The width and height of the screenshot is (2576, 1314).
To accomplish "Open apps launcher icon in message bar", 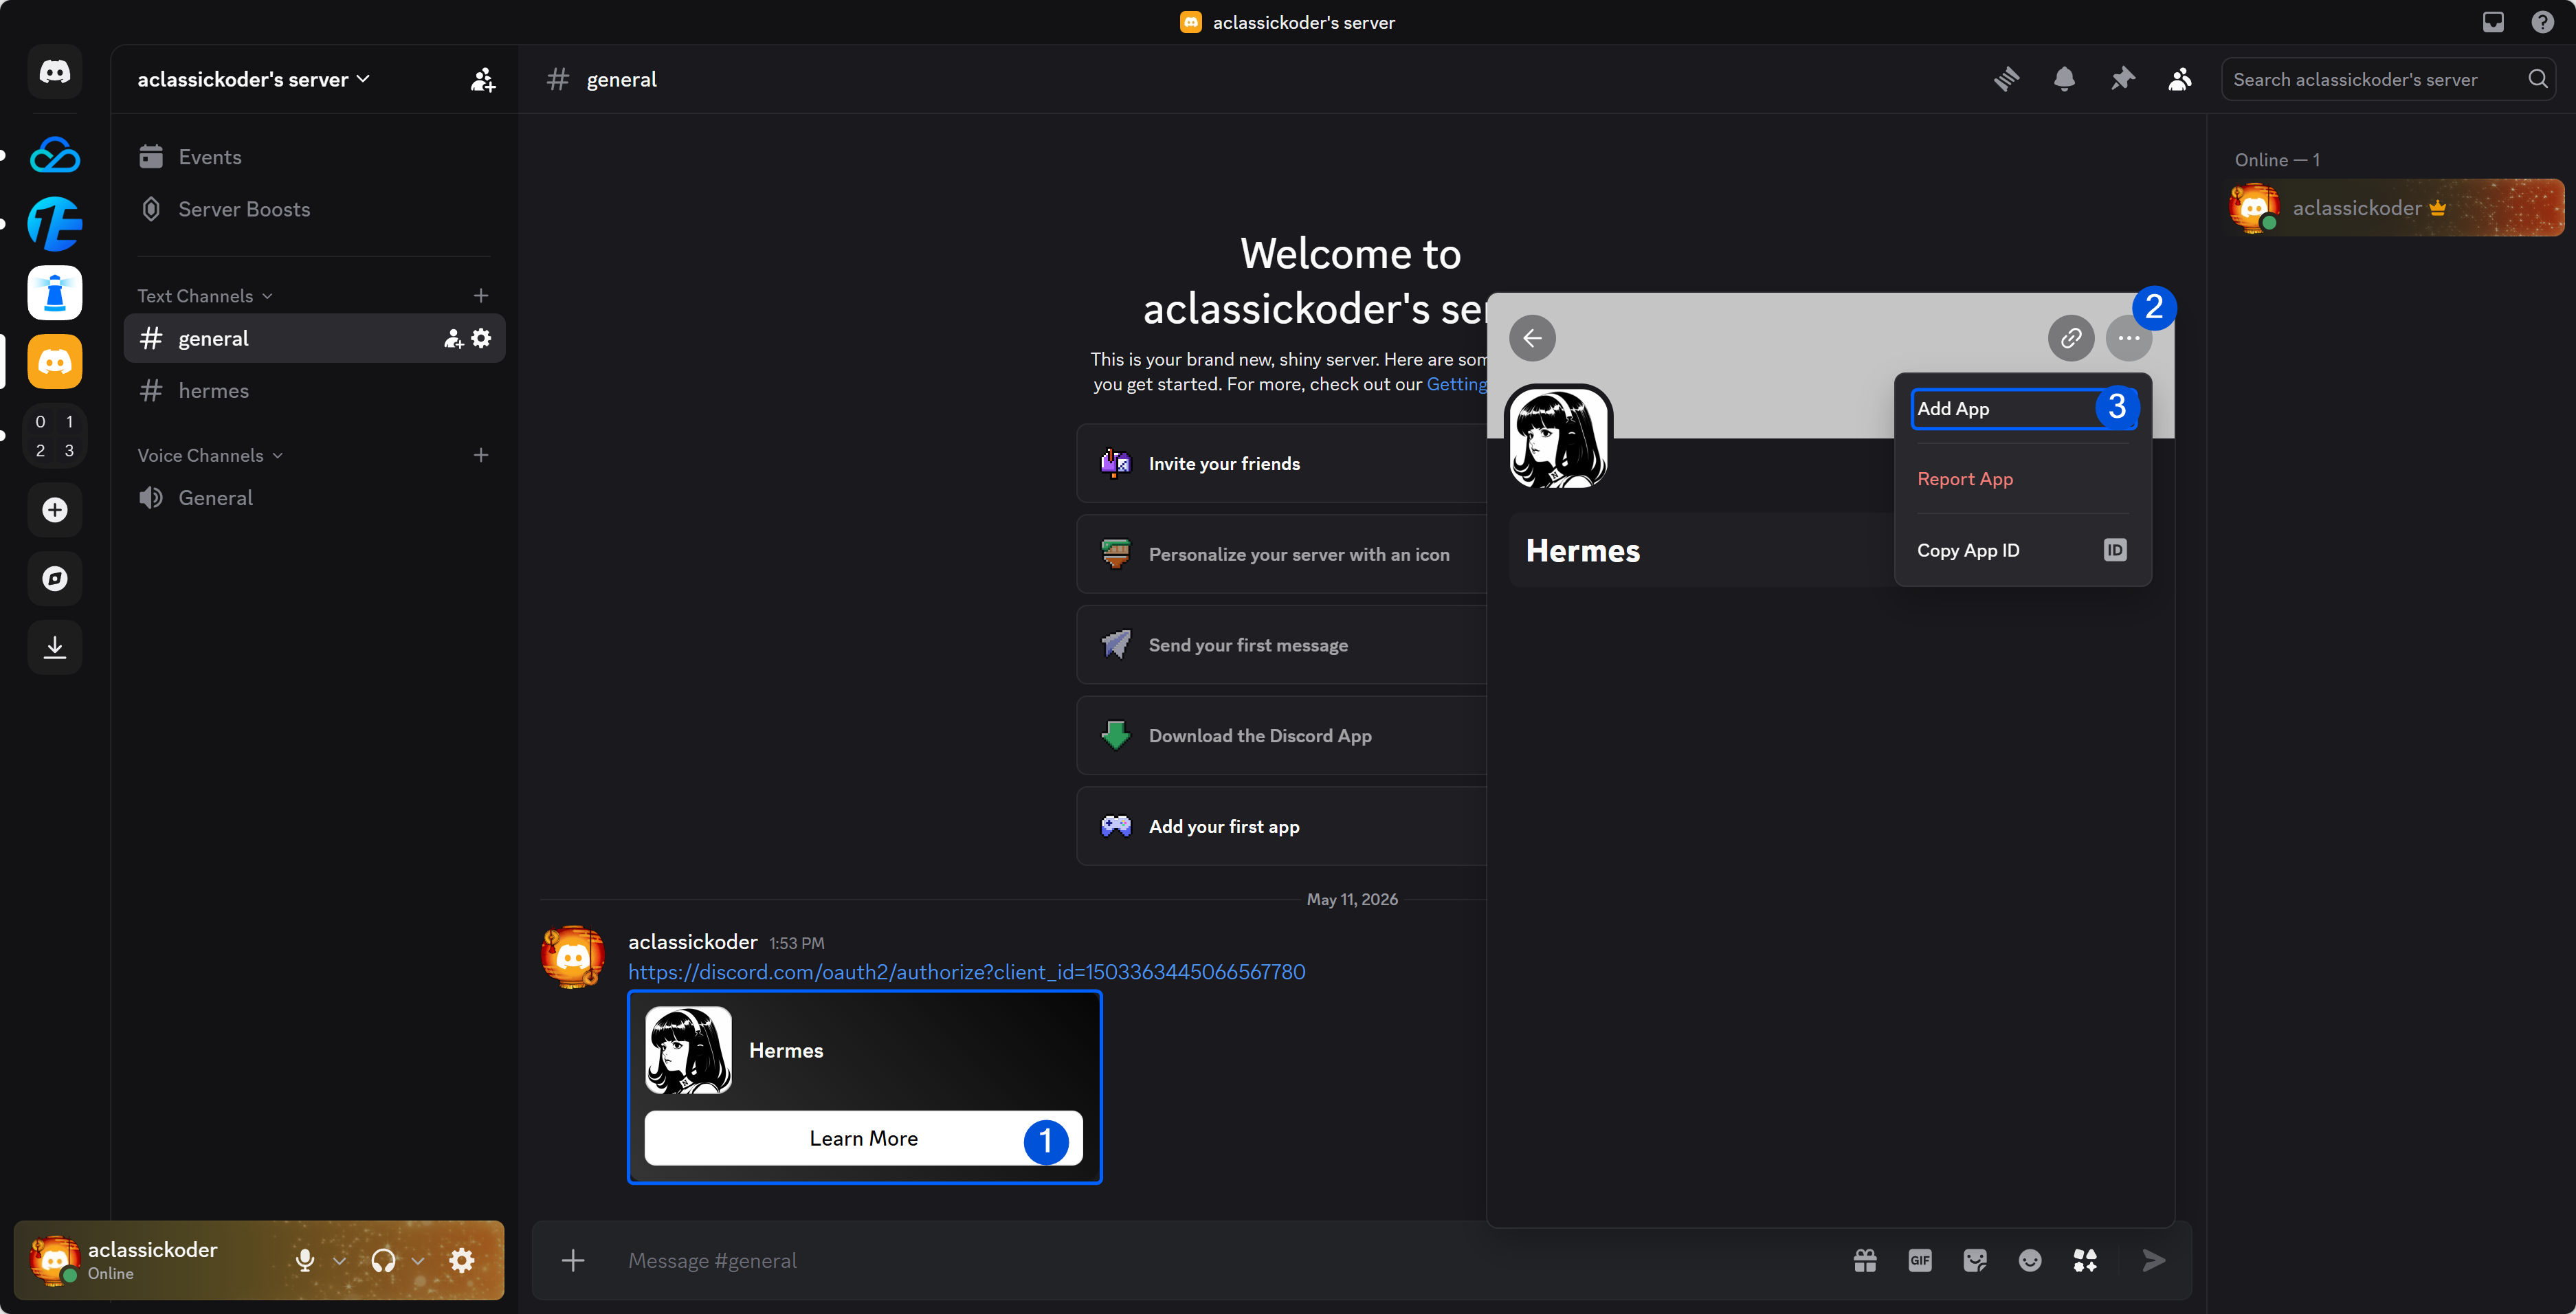I will pos(2085,1260).
